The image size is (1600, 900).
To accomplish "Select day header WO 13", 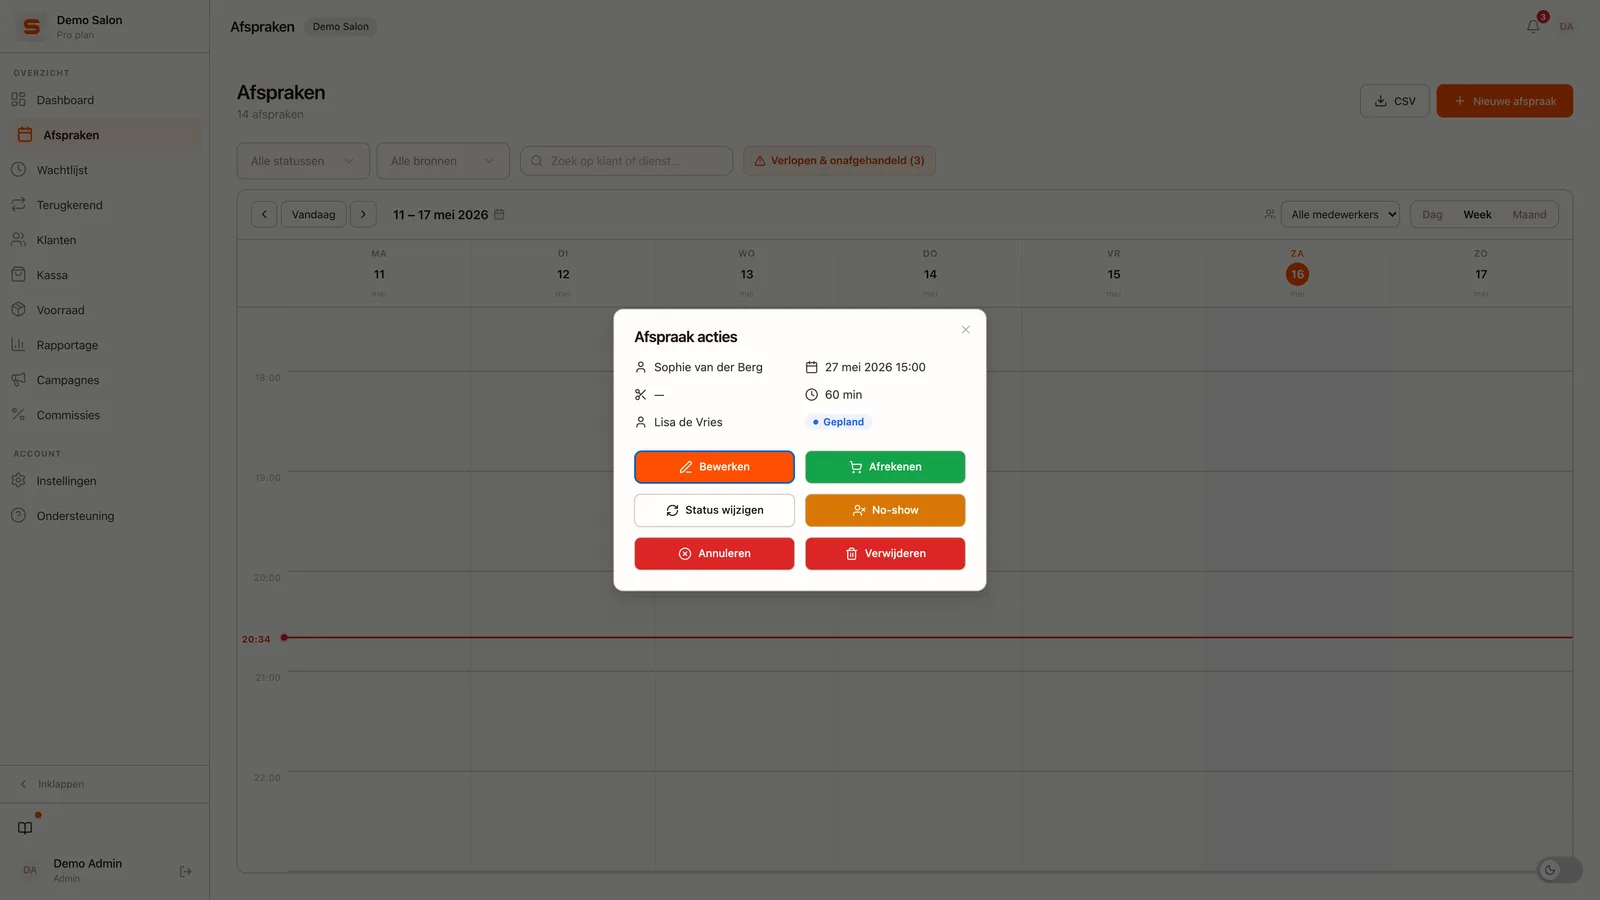I will (746, 273).
